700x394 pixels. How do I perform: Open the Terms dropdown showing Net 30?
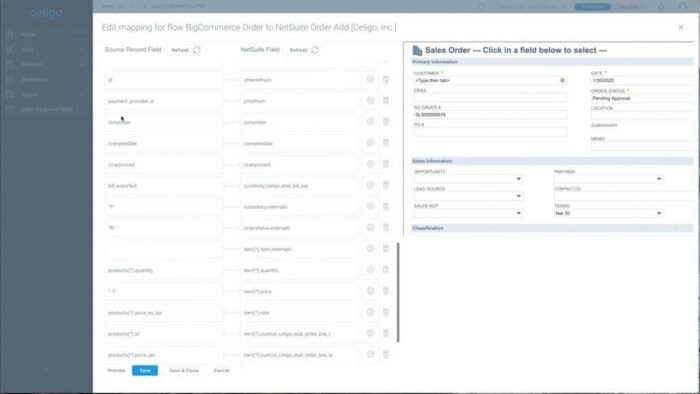point(608,213)
